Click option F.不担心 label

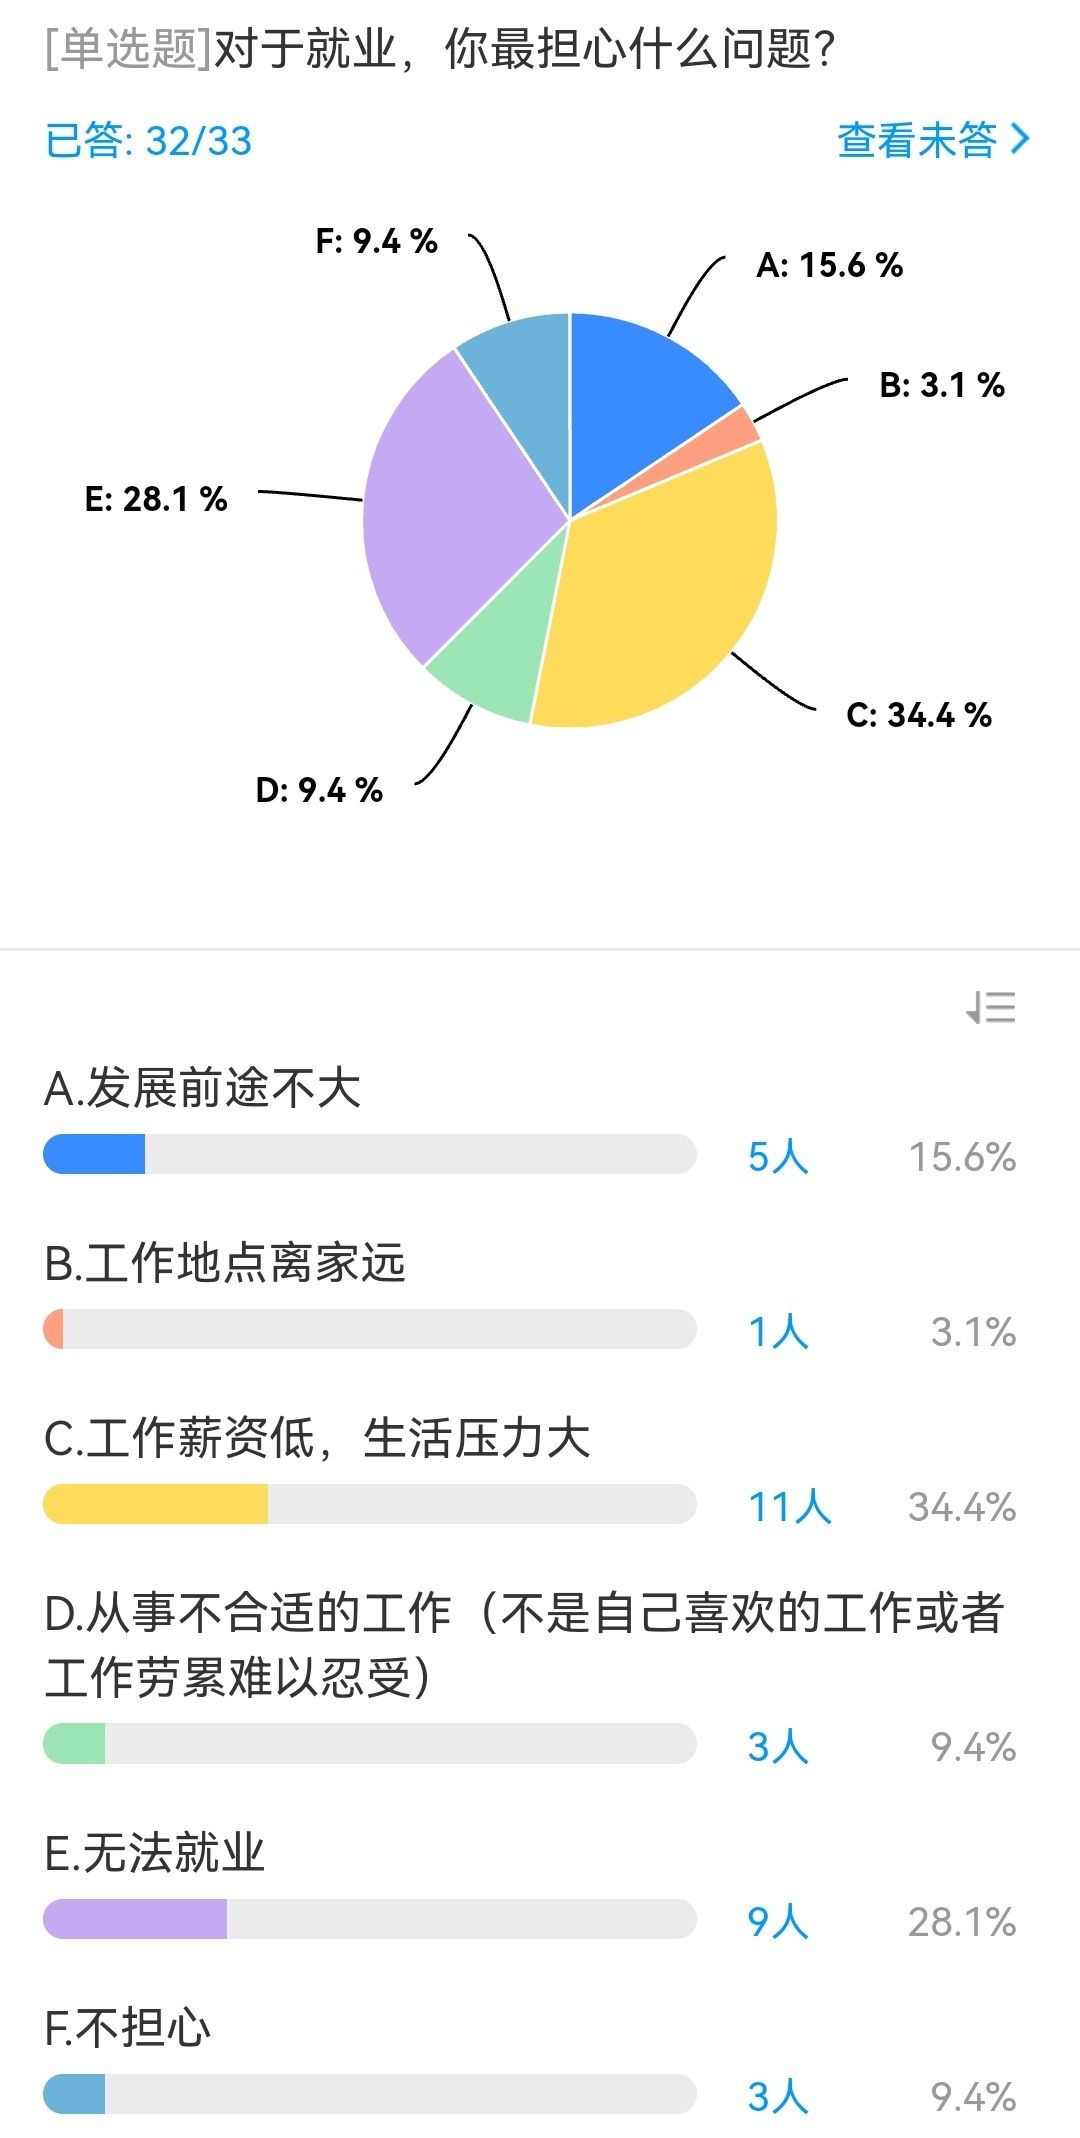click(128, 2028)
